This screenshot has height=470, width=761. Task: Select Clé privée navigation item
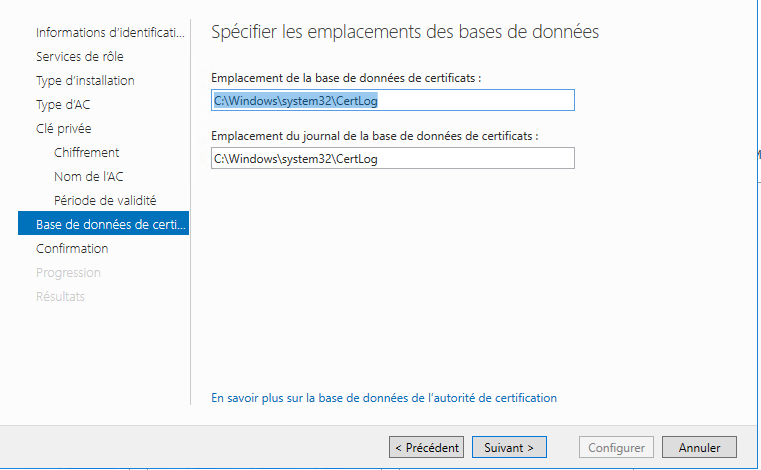(x=64, y=129)
